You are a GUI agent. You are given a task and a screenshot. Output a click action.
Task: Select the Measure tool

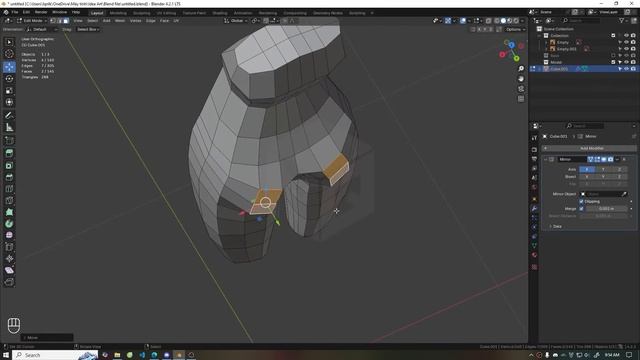pyautogui.click(x=9, y=127)
